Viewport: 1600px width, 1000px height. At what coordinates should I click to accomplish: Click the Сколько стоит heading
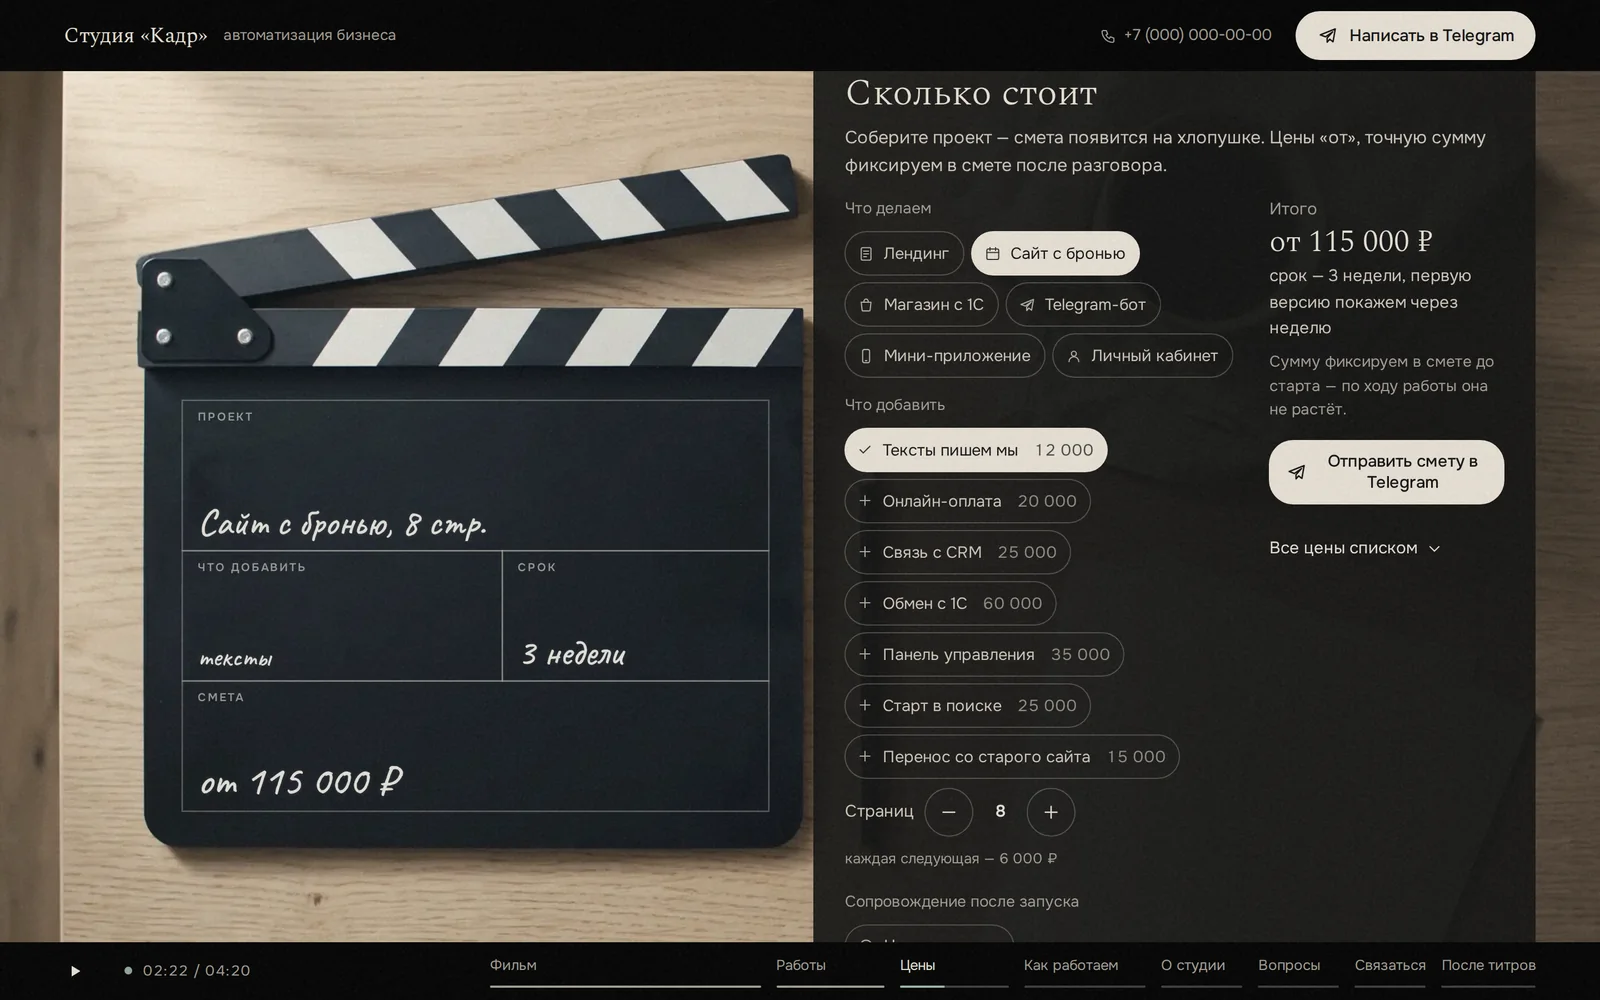pyautogui.click(x=971, y=93)
